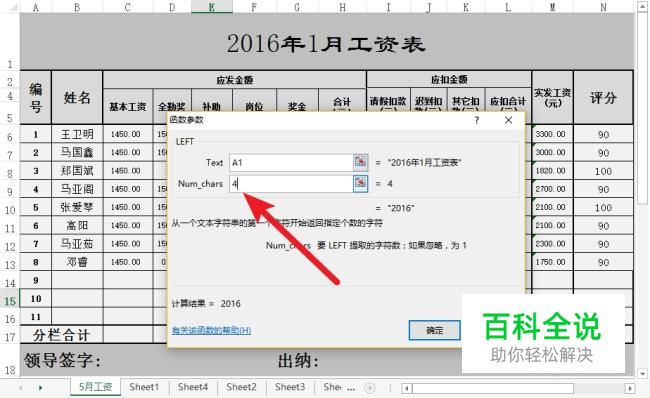650x398 pixels.
Task: Click the 出纳 cell
Action: pyautogui.click(x=298, y=361)
